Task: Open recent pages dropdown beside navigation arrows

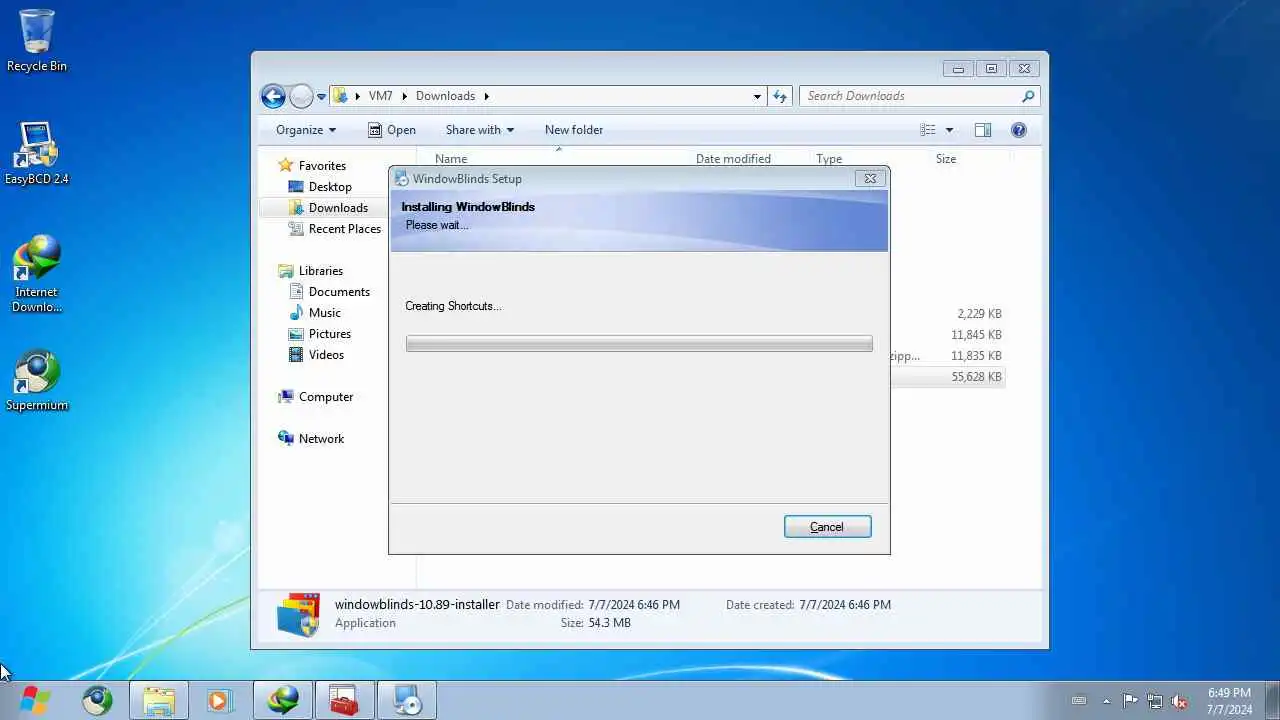Action: click(322, 97)
